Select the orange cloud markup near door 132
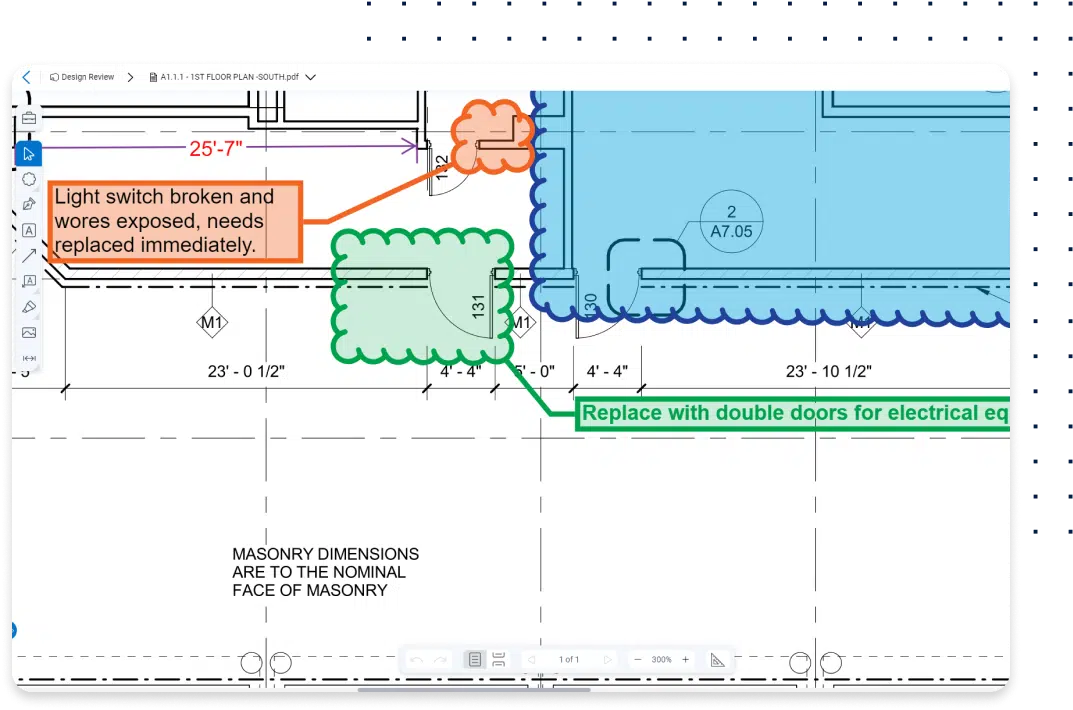The image size is (1073, 710). coord(491,136)
